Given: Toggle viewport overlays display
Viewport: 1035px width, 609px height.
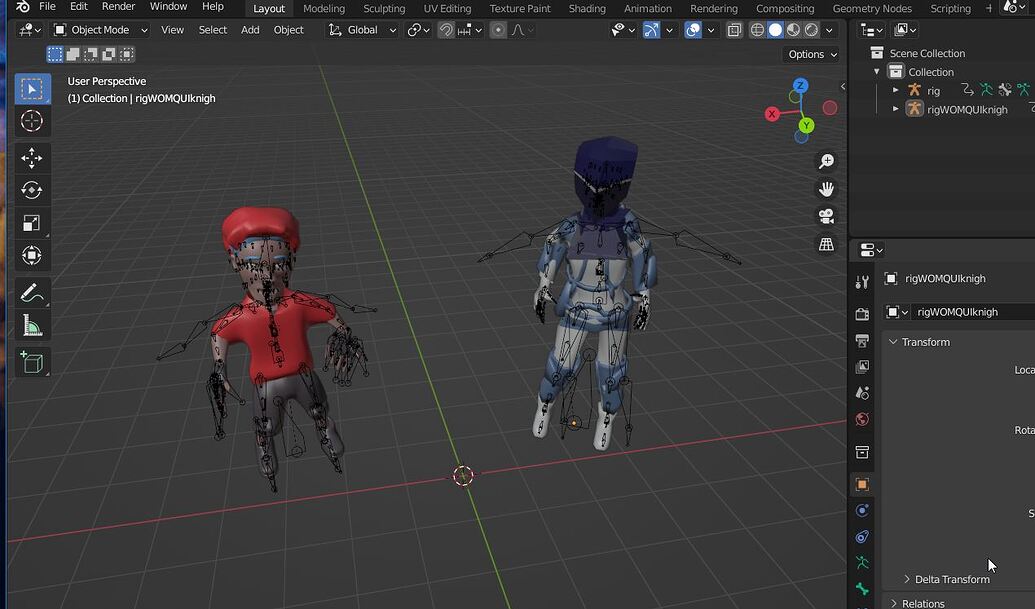Looking at the screenshot, I should coord(692,30).
